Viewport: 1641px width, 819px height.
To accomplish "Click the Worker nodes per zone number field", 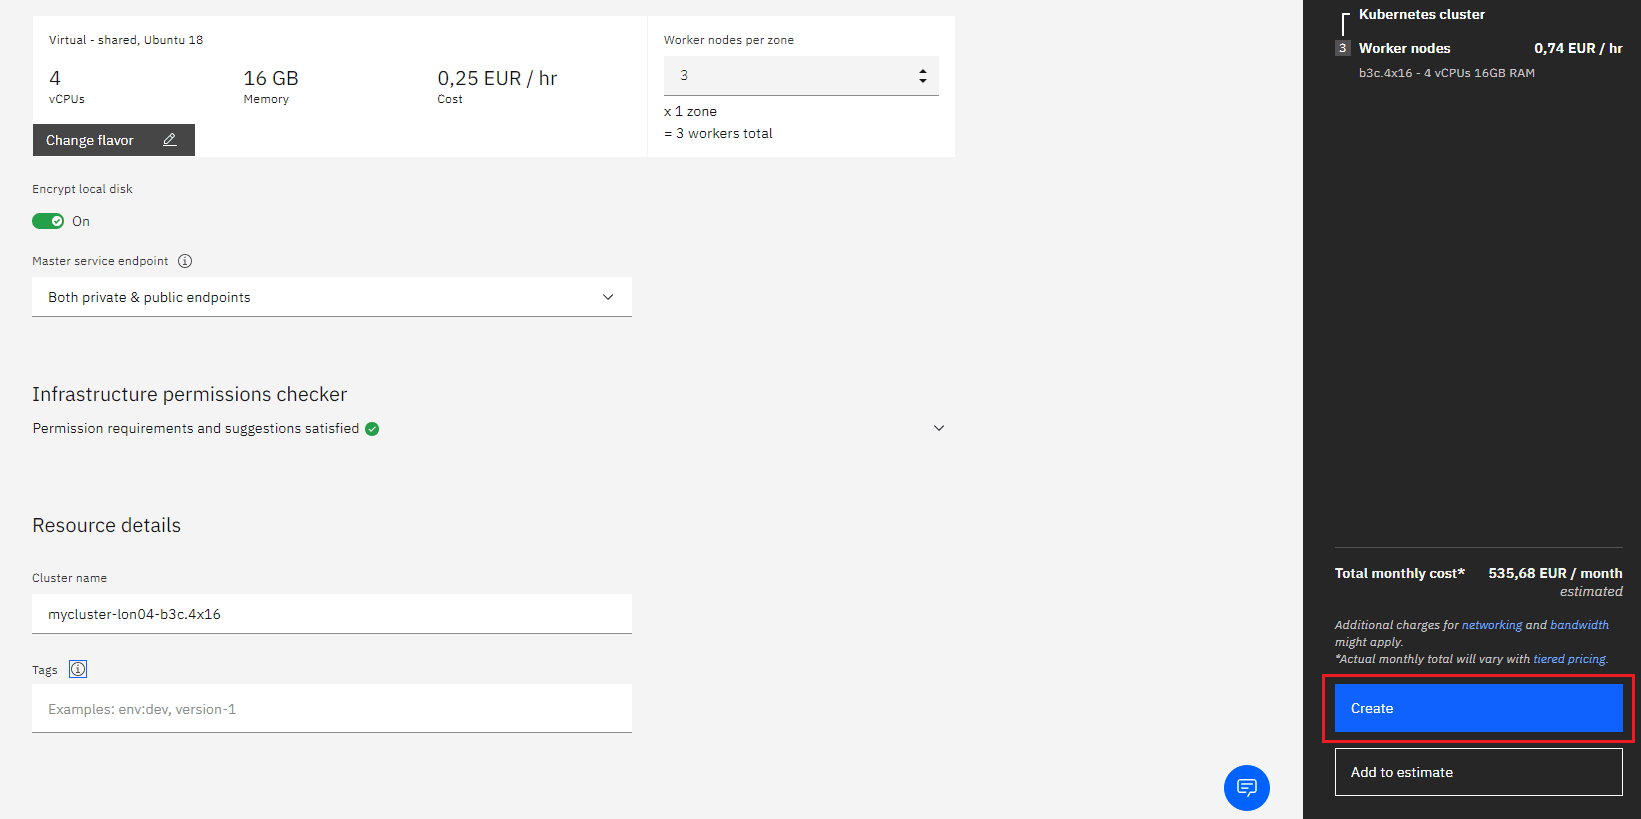I will click(x=790, y=76).
